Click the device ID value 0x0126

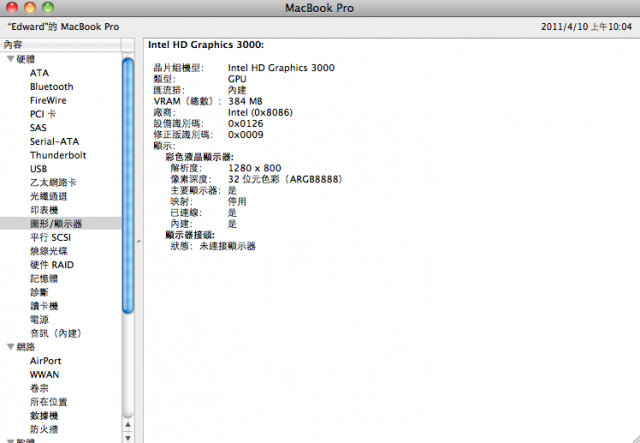click(x=245, y=124)
